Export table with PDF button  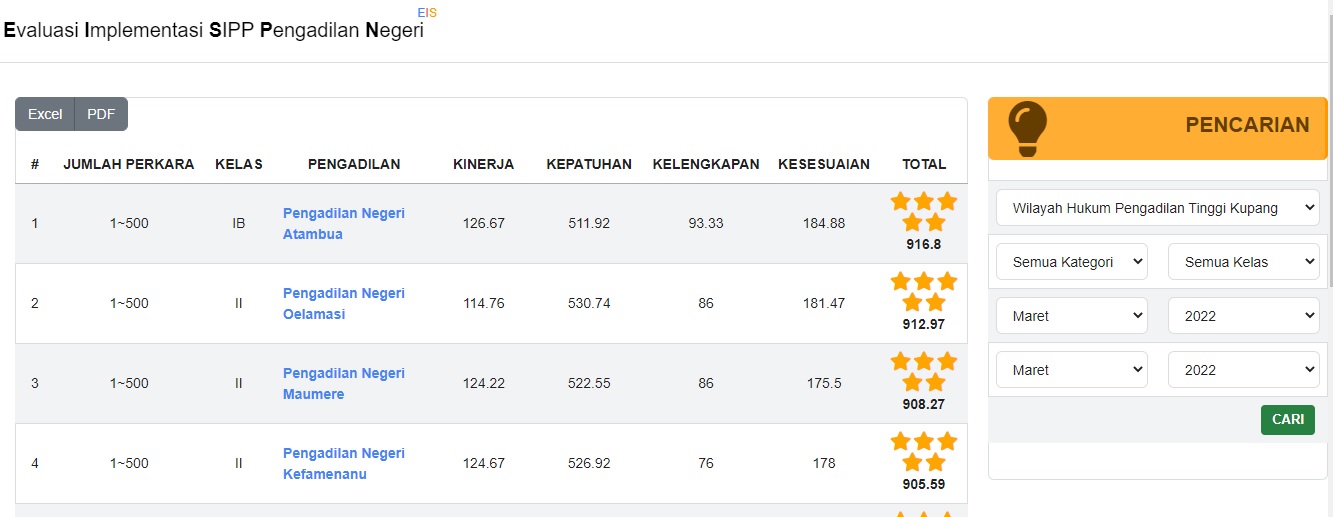(x=101, y=114)
